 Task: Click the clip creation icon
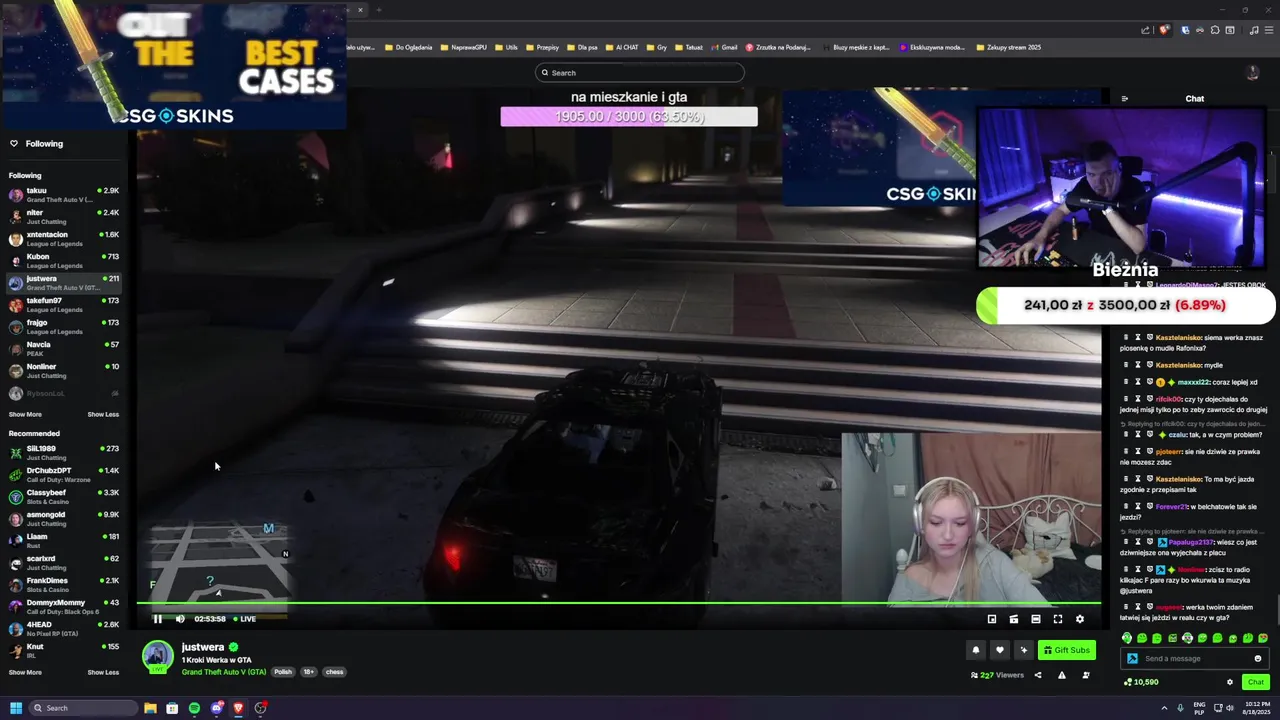point(1014,619)
